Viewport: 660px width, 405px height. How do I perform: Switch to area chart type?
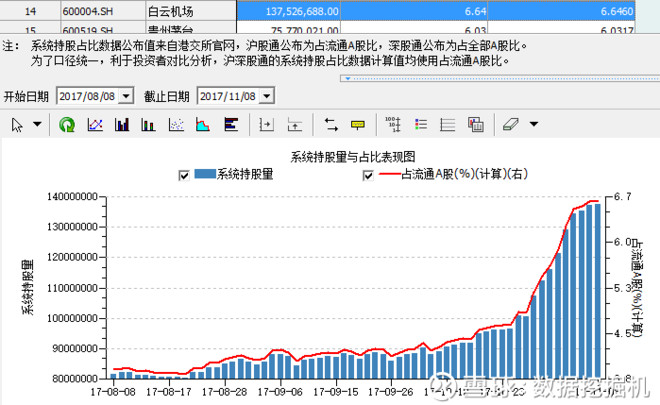(203, 125)
